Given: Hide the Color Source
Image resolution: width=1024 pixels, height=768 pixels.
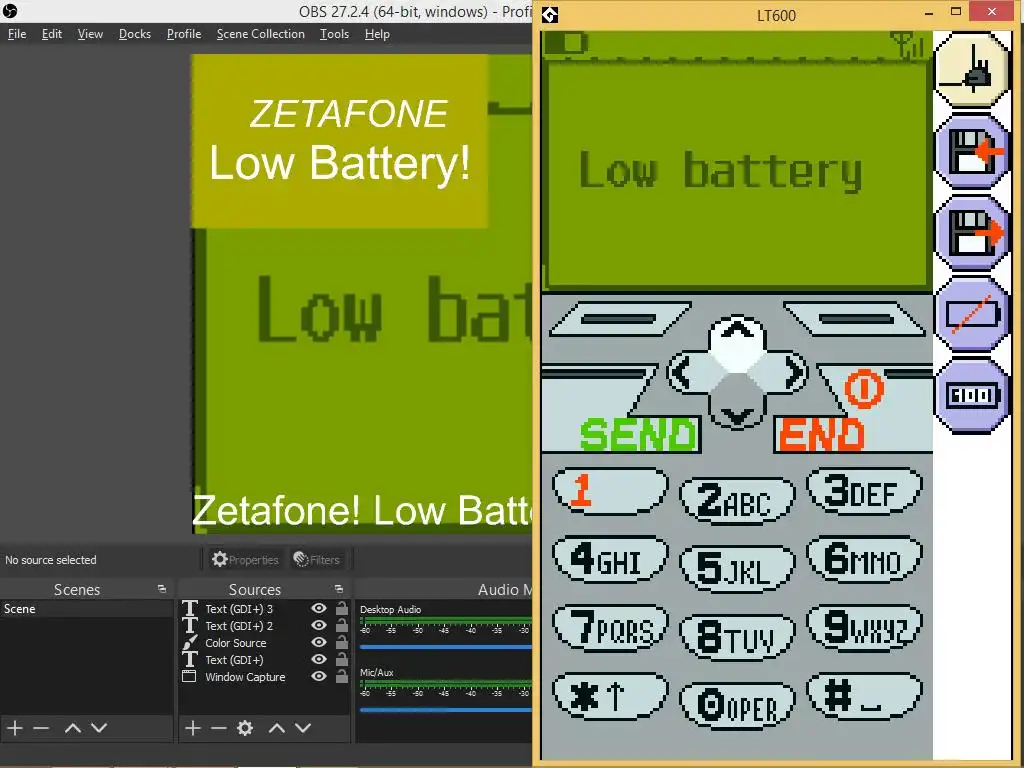Looking at the screenshot, I should click(x=319, y=642).
